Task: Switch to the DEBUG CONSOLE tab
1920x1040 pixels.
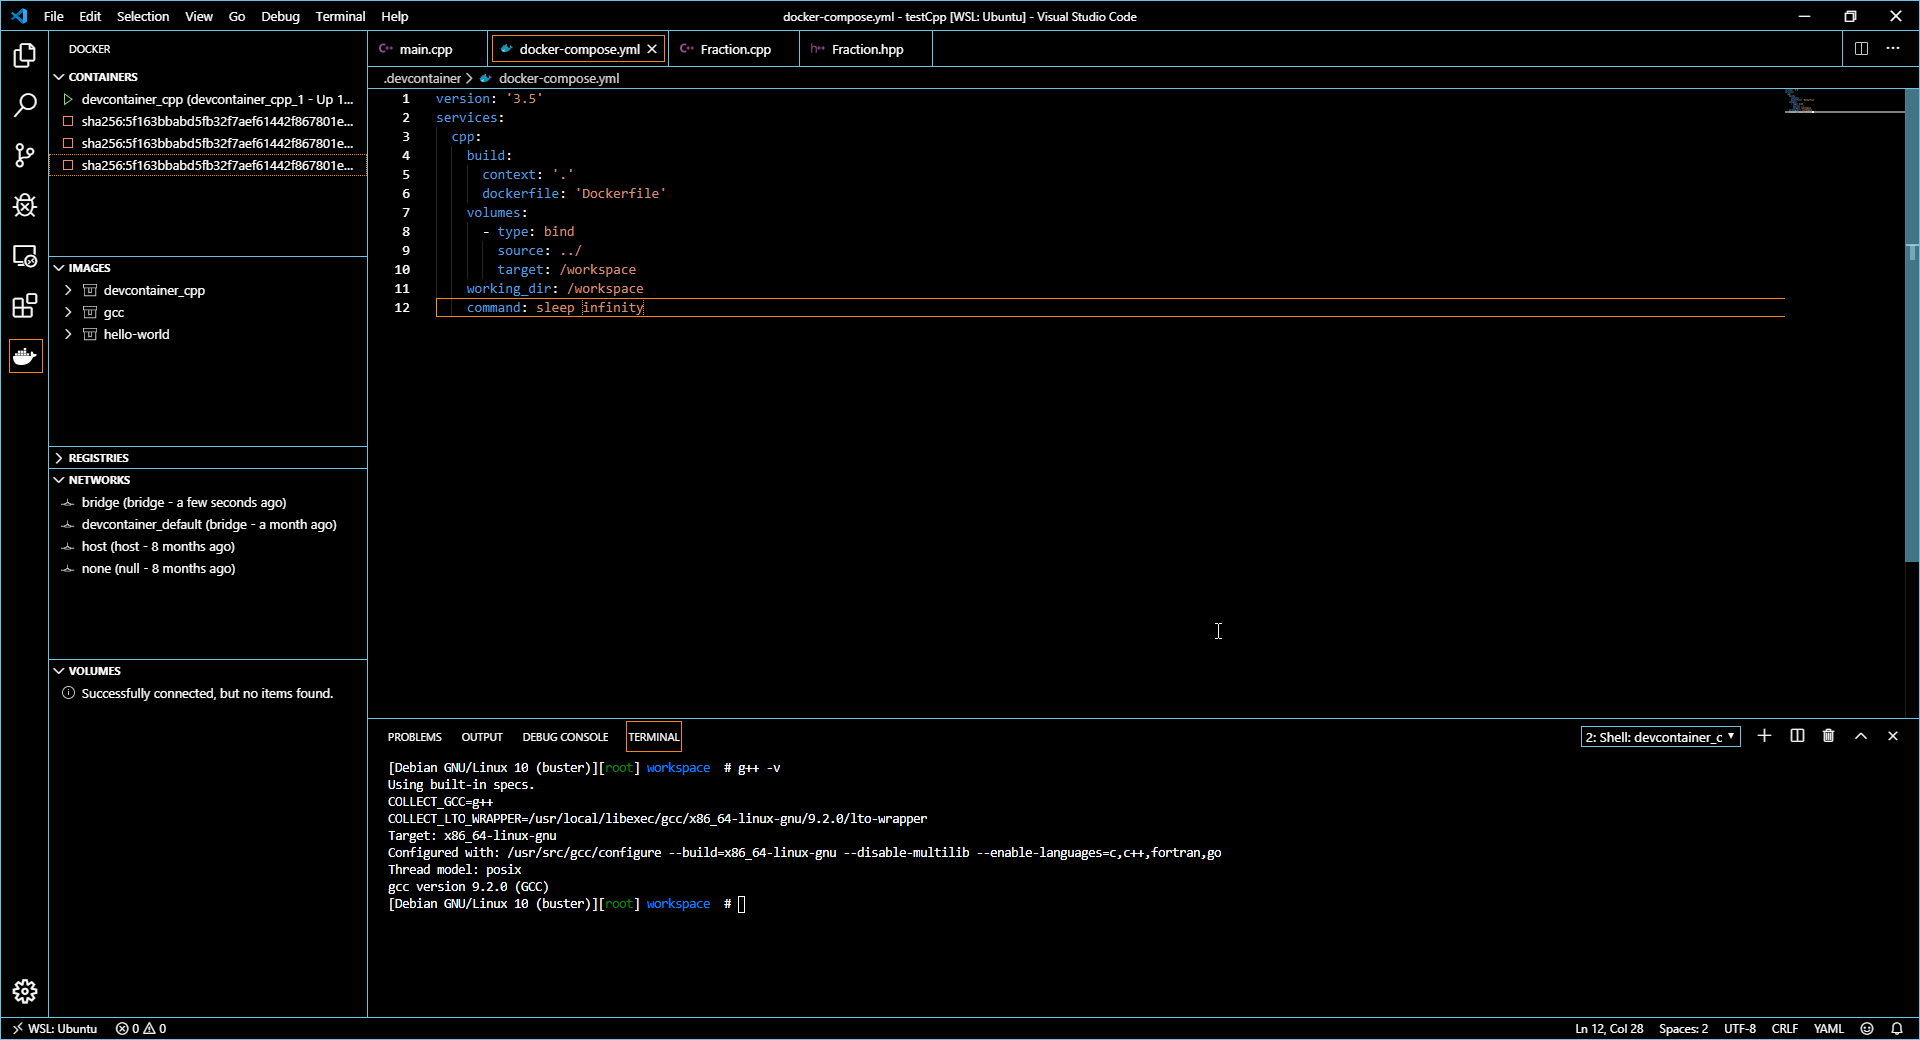Action: (x=565, y=737)
